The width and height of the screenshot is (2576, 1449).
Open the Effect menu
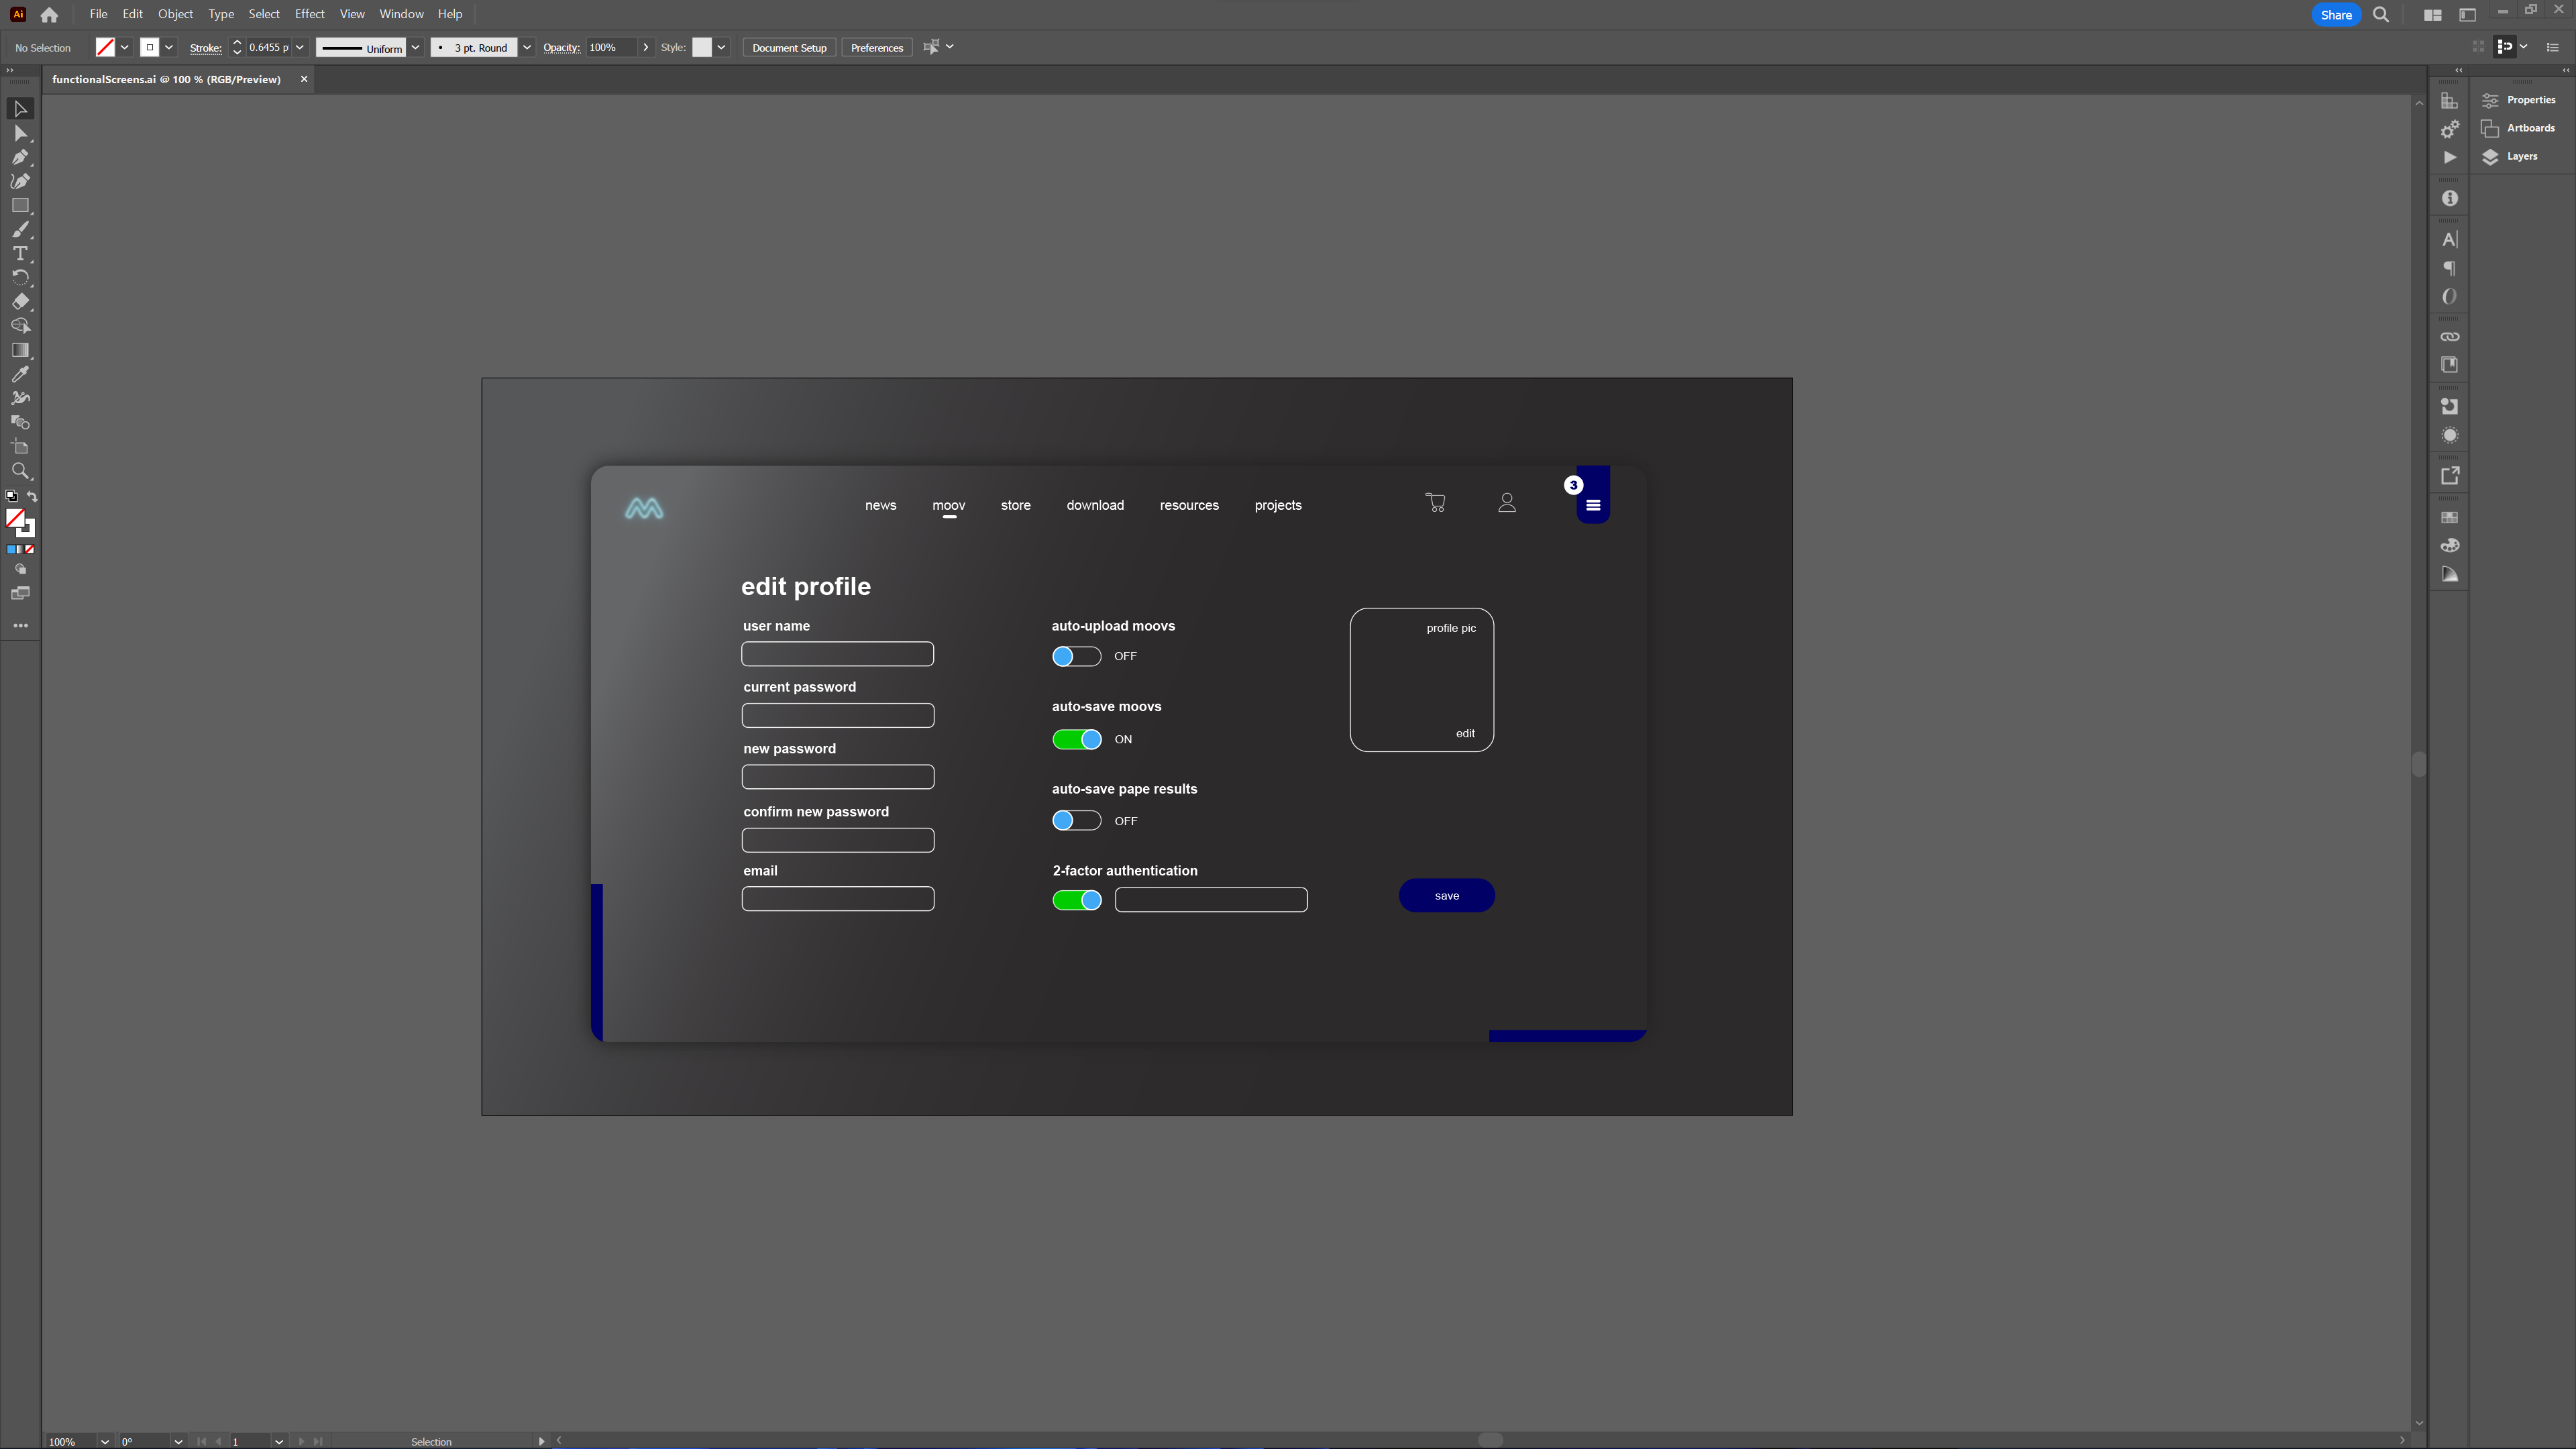click(309, 14)
